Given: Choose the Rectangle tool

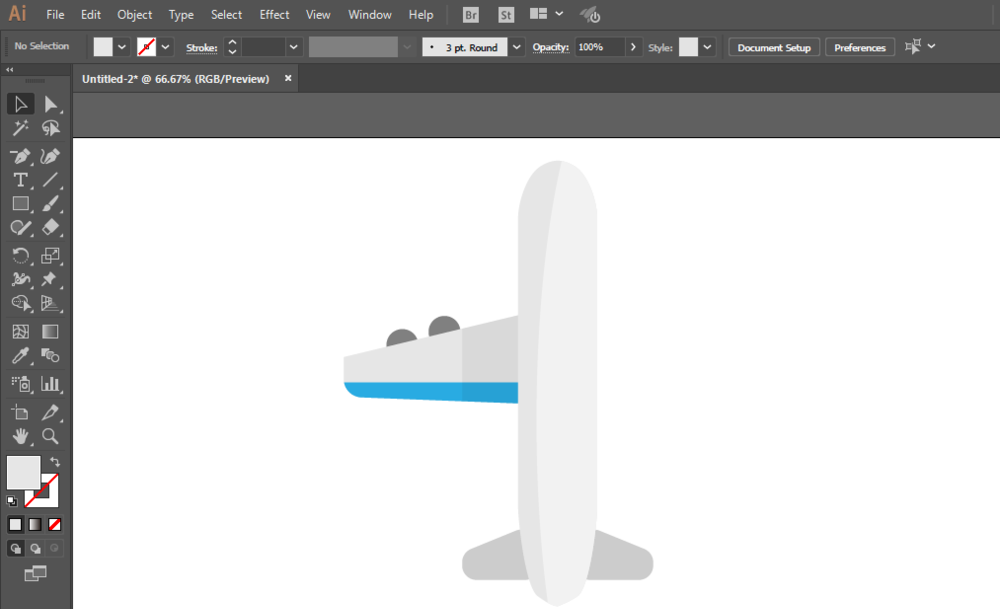Looking at the screenshot, I should tap(20, 204).
